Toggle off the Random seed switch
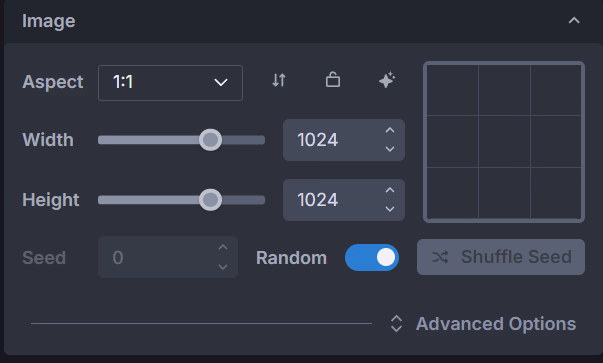The height and width of the screenshot is (363, 603). click(x=372, y=257)
